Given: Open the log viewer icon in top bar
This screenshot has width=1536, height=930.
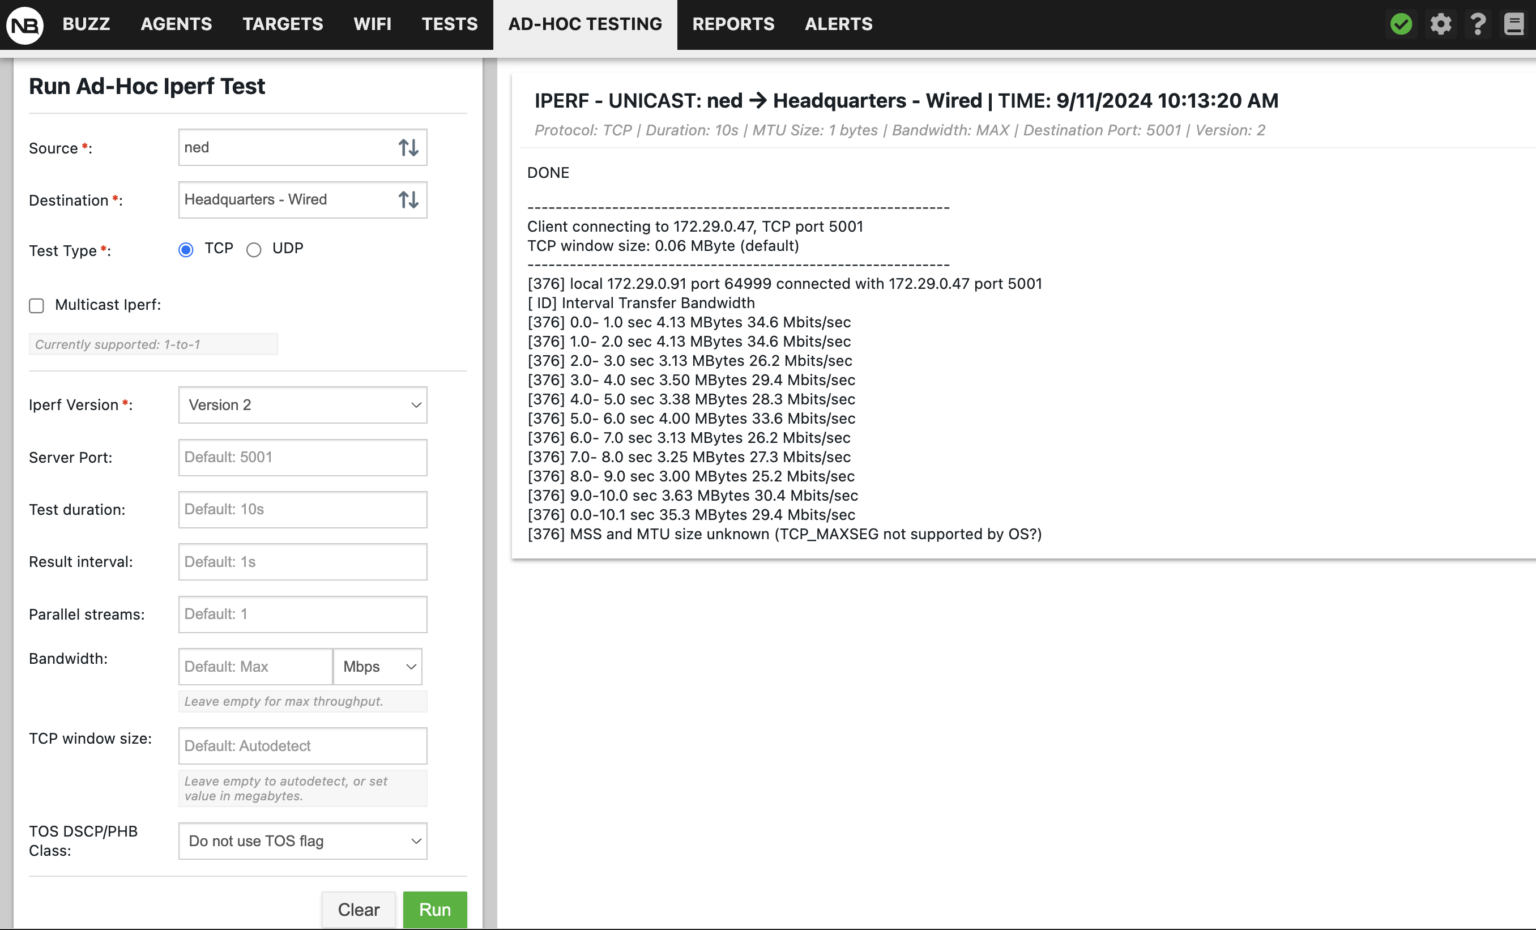Looking at the screenshot, I should [x=1514, y=23].
